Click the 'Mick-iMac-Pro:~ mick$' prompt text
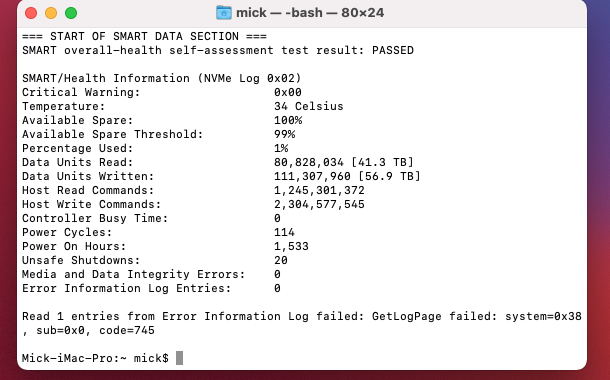The width and height of the screenshot is (610, 380). (95, 358)
